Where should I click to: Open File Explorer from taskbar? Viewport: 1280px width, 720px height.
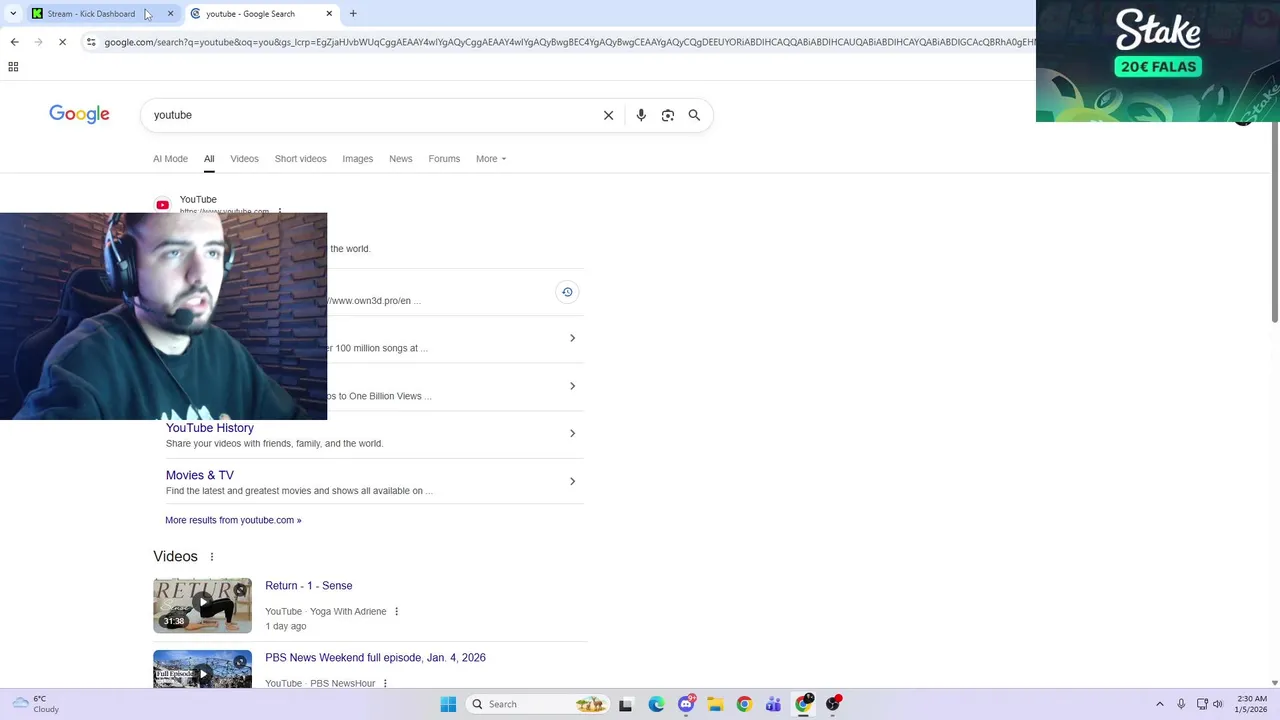tap(715, 704)
